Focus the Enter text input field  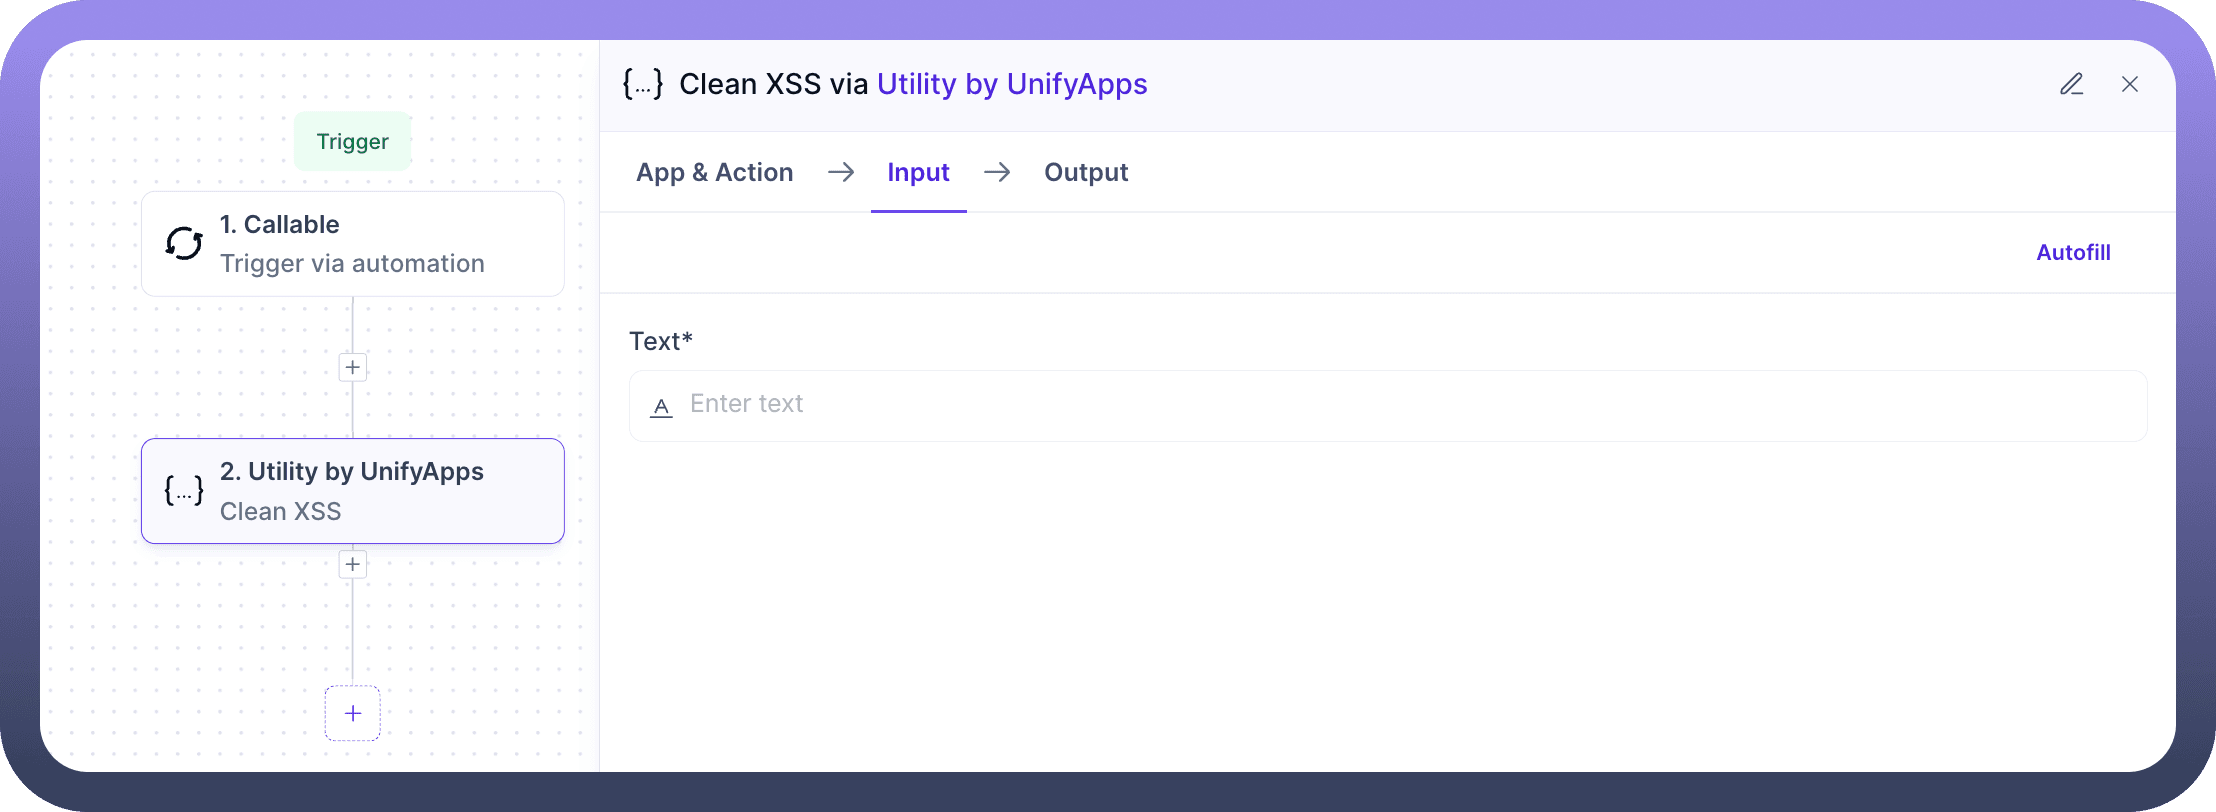click(1400, 405)
